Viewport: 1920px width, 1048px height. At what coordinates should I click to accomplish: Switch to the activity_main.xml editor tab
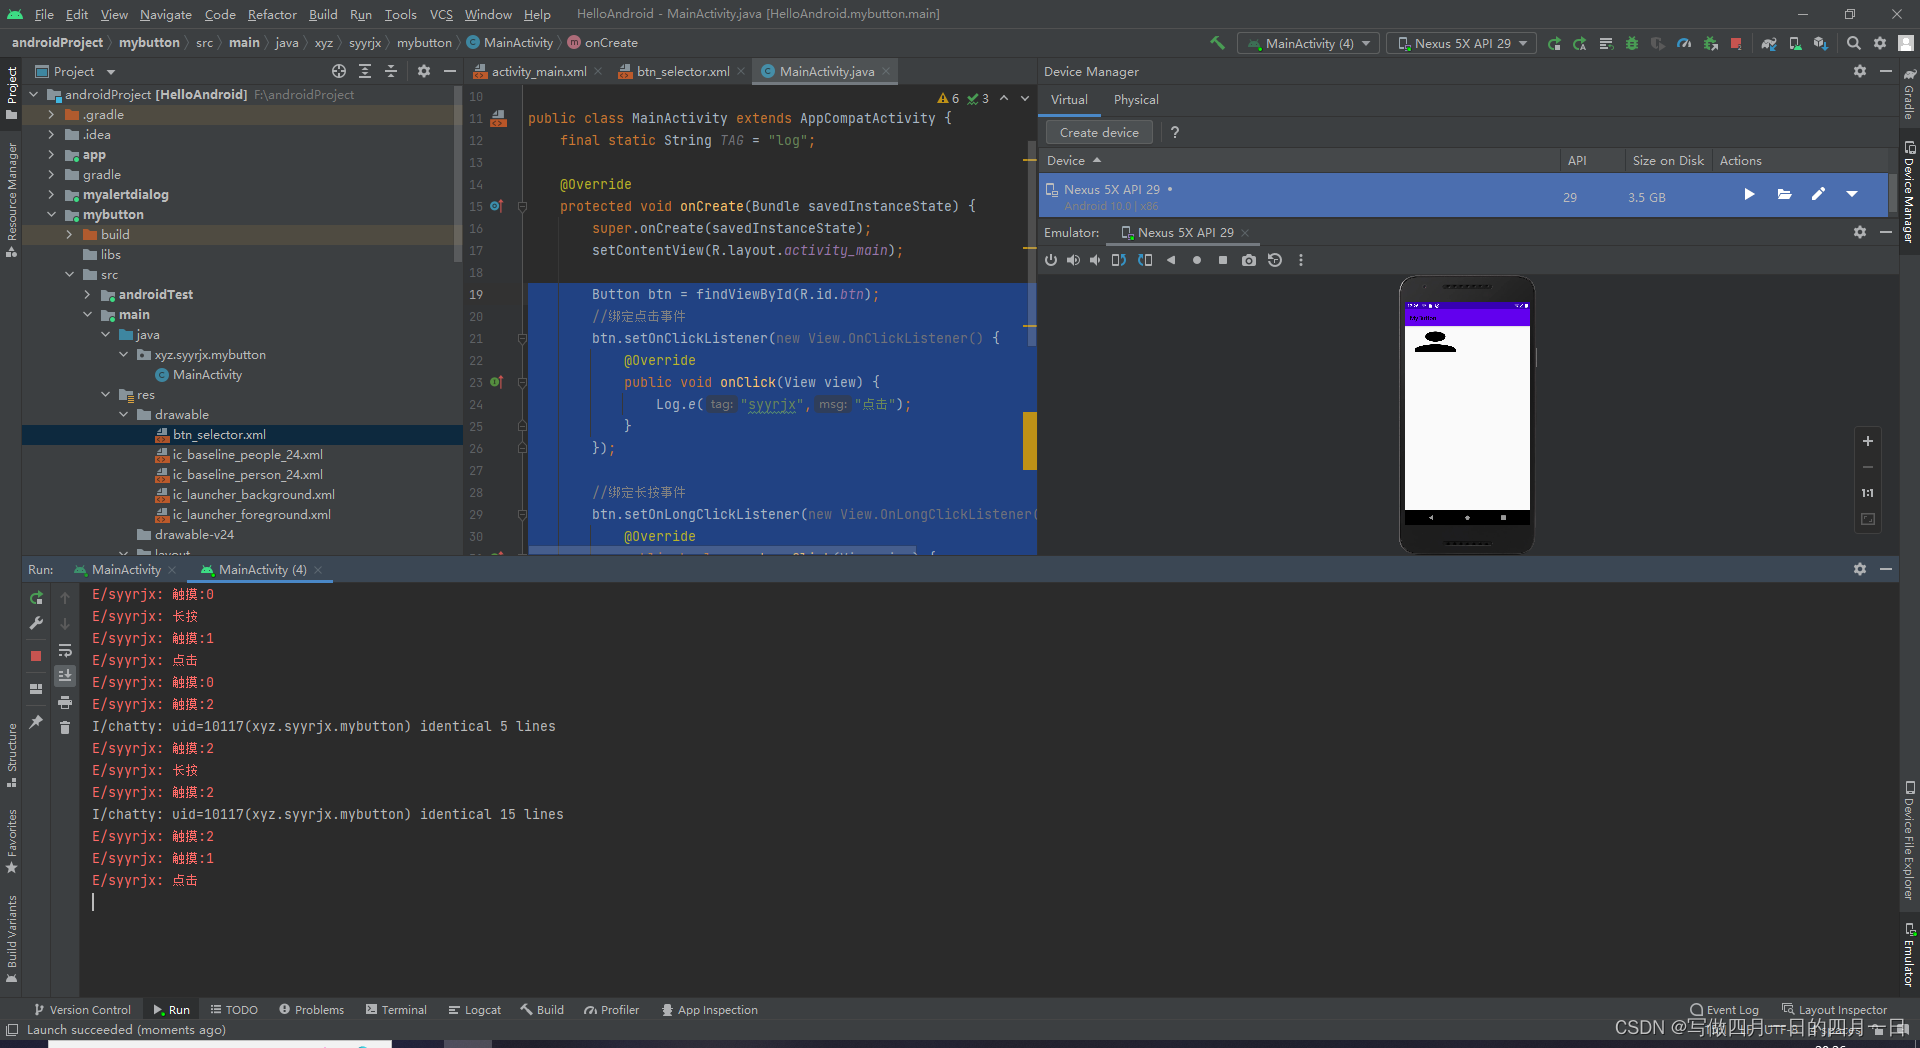(538, 71)
